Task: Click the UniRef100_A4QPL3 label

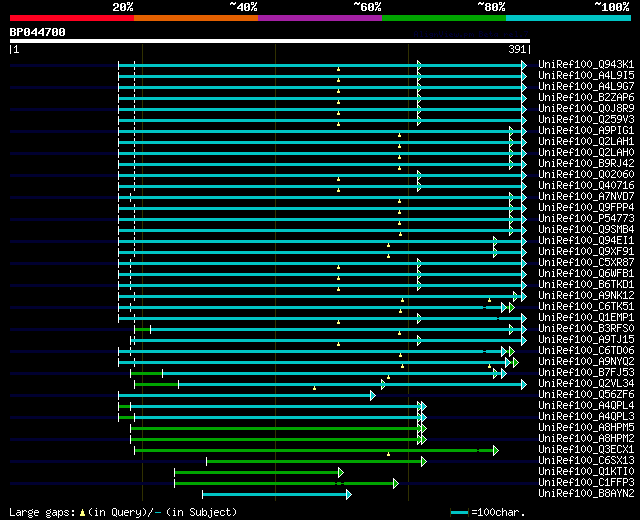Action: (x=586, y=417)
